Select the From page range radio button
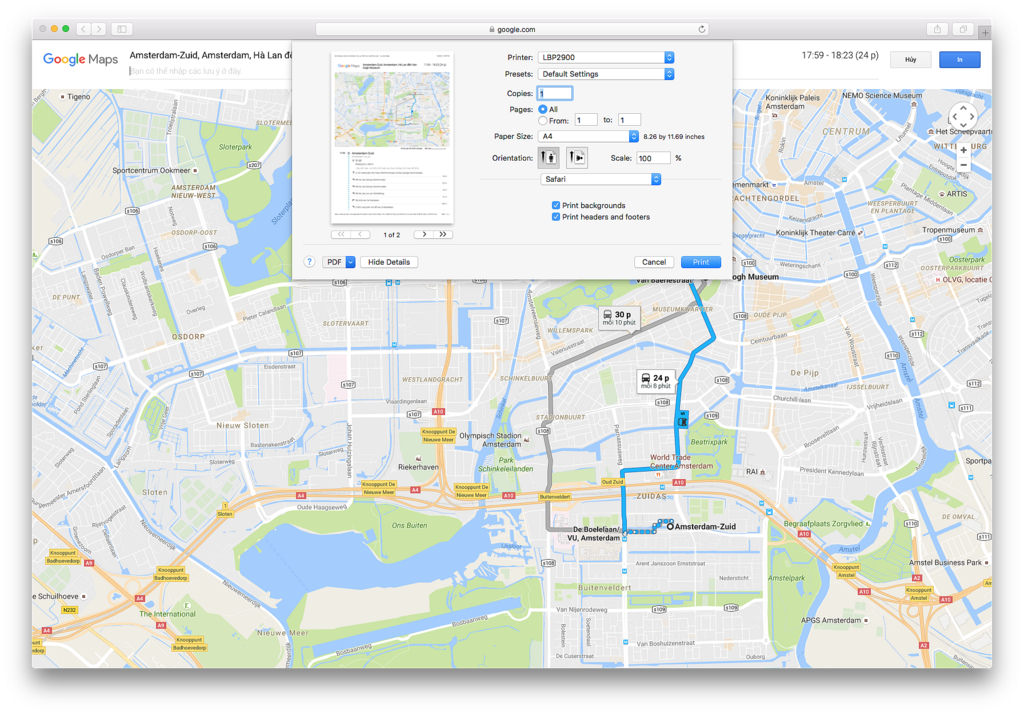Image resolution: width=1024 pixels, height=714 pixels. (543, 120)
